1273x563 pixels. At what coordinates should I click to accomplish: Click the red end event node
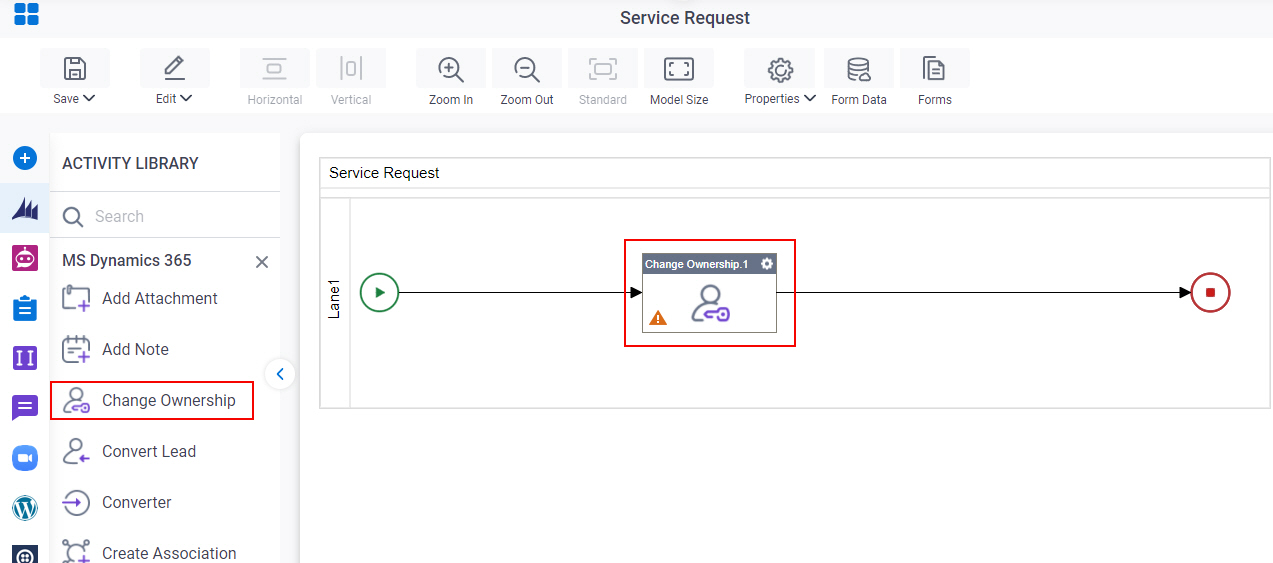point(1210,293)
